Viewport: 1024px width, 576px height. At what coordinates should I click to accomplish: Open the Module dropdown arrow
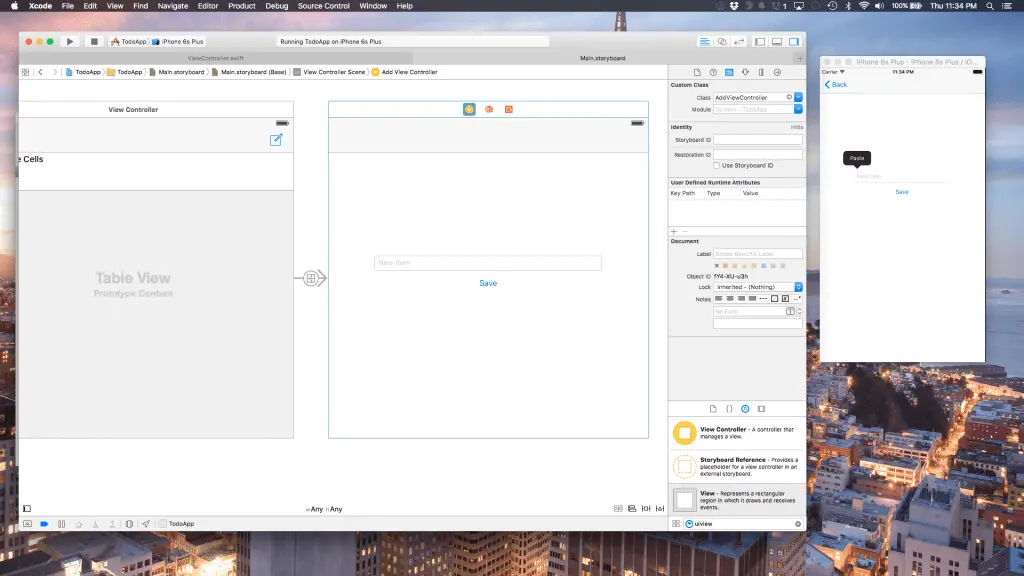coord(798,109)
